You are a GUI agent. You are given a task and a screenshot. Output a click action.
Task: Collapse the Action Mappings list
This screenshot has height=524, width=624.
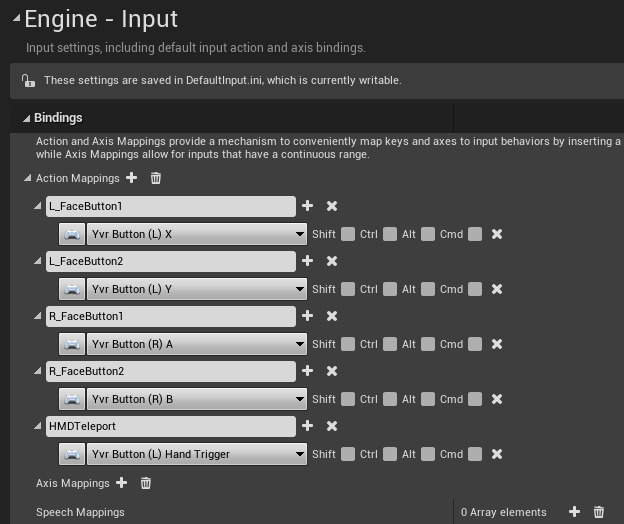tap(28, 179)
